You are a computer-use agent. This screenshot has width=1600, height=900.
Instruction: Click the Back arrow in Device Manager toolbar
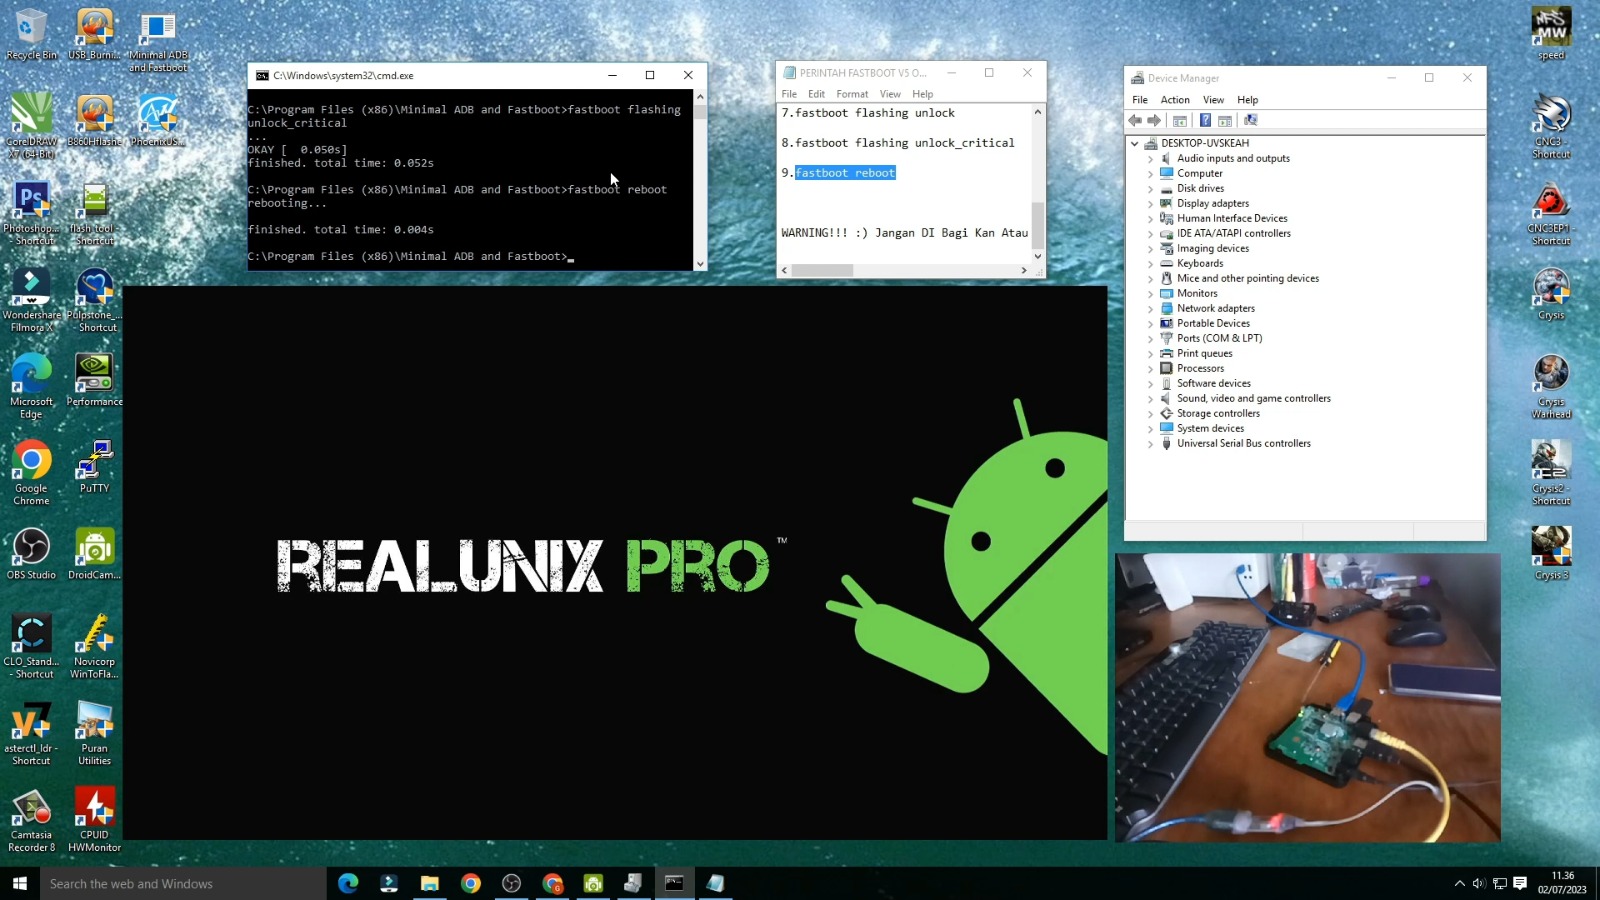tap(1135, 120)
